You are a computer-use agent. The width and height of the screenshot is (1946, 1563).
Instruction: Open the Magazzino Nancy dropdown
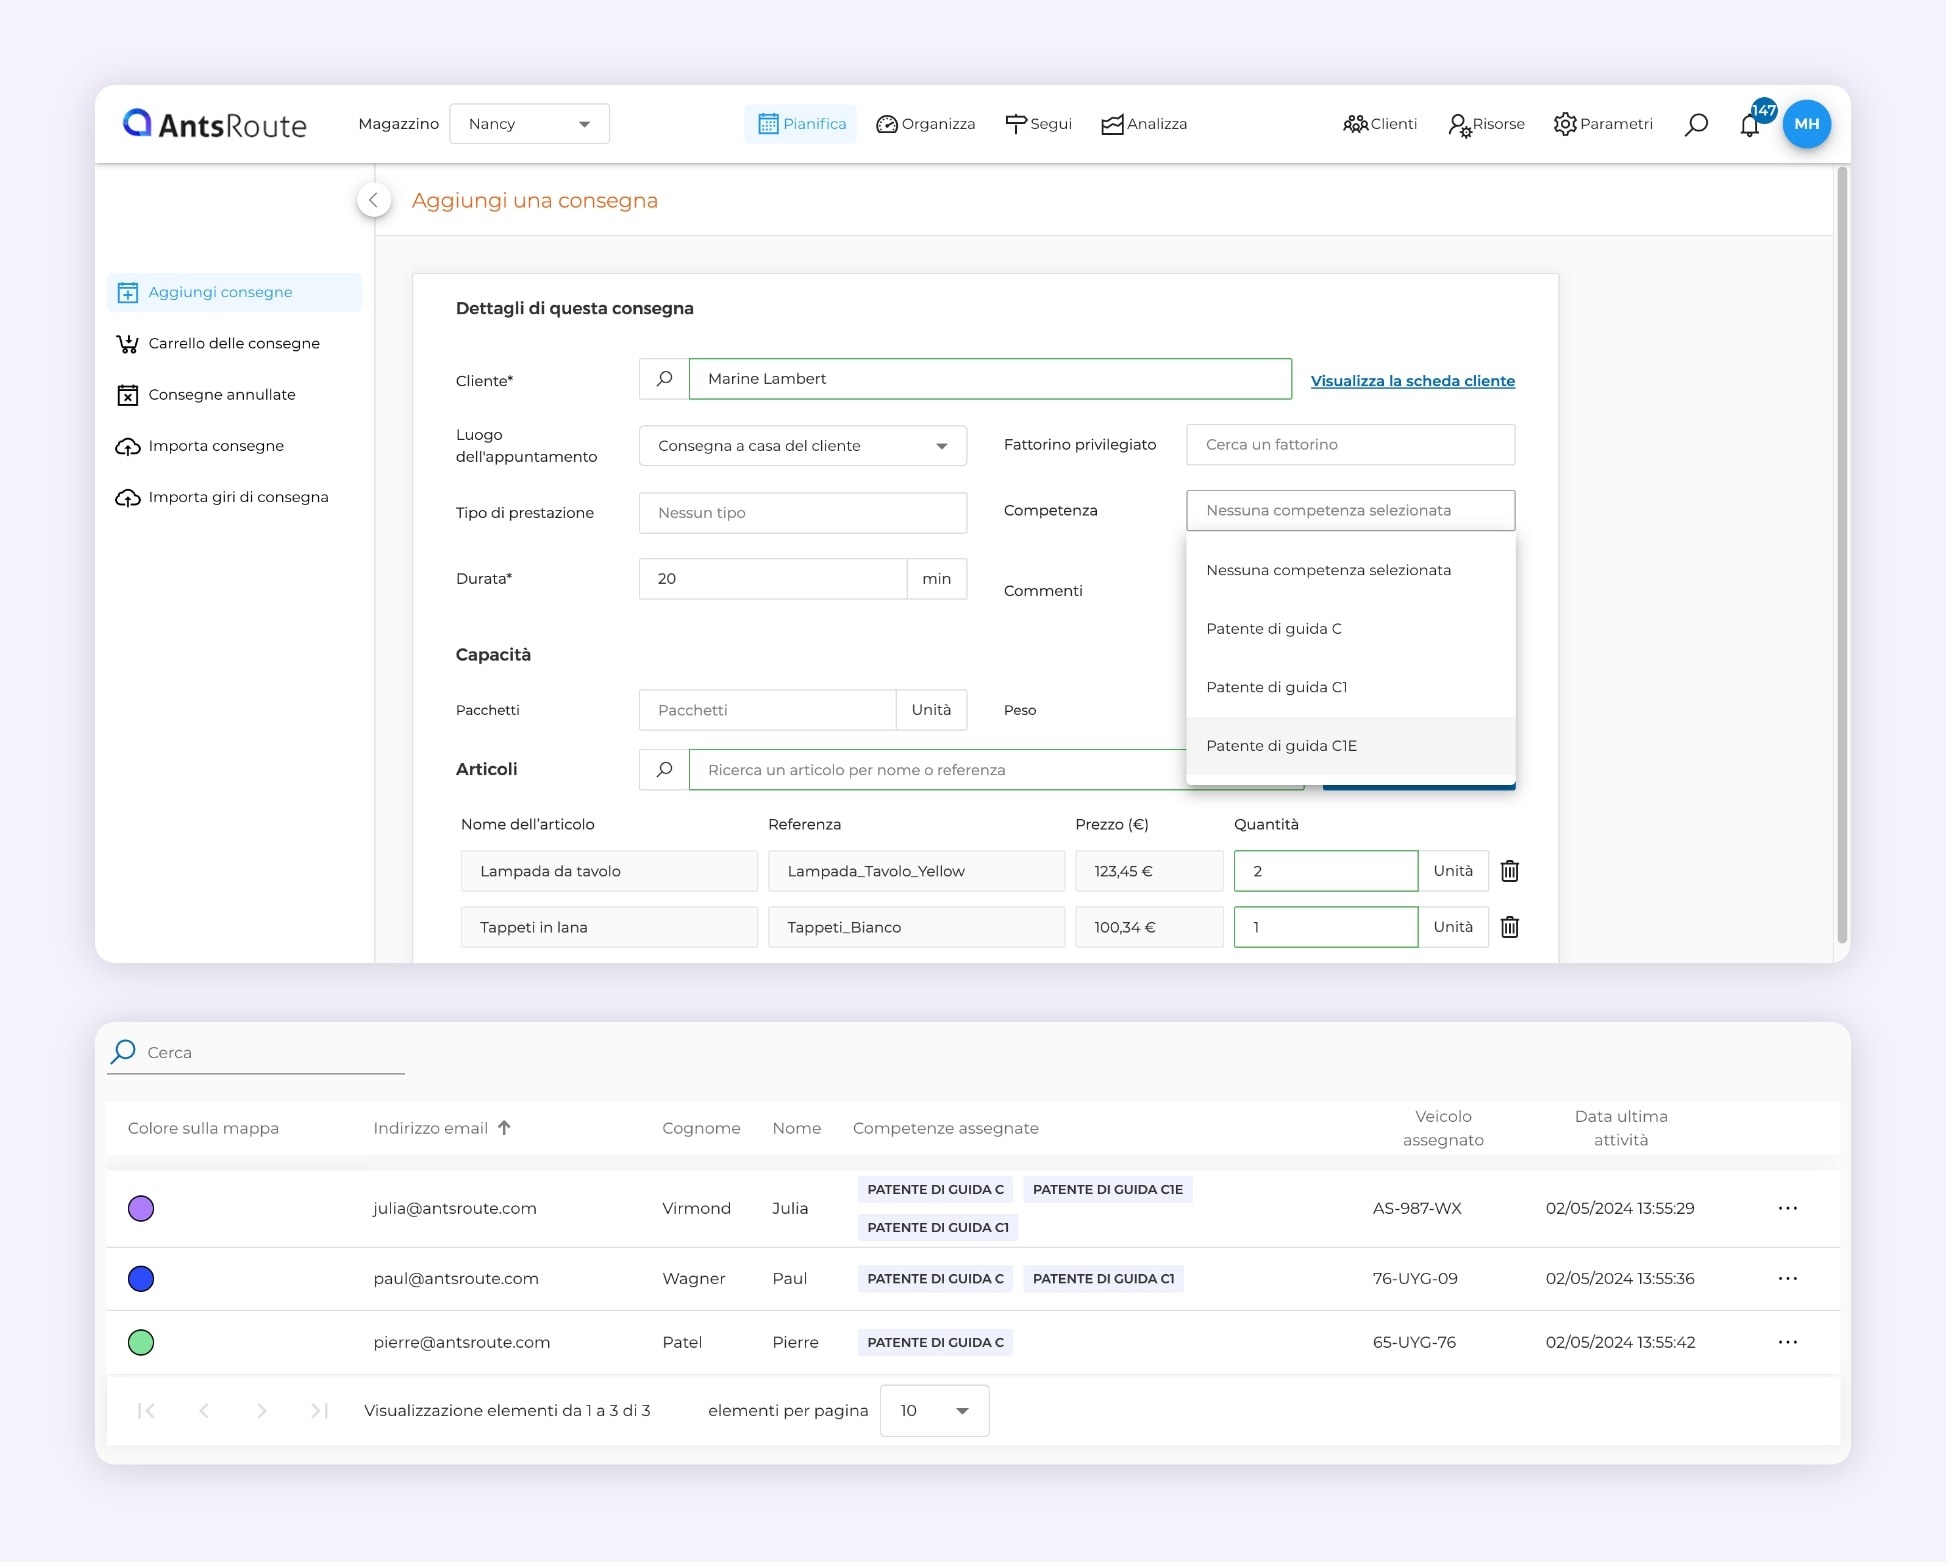coord(529,124)
